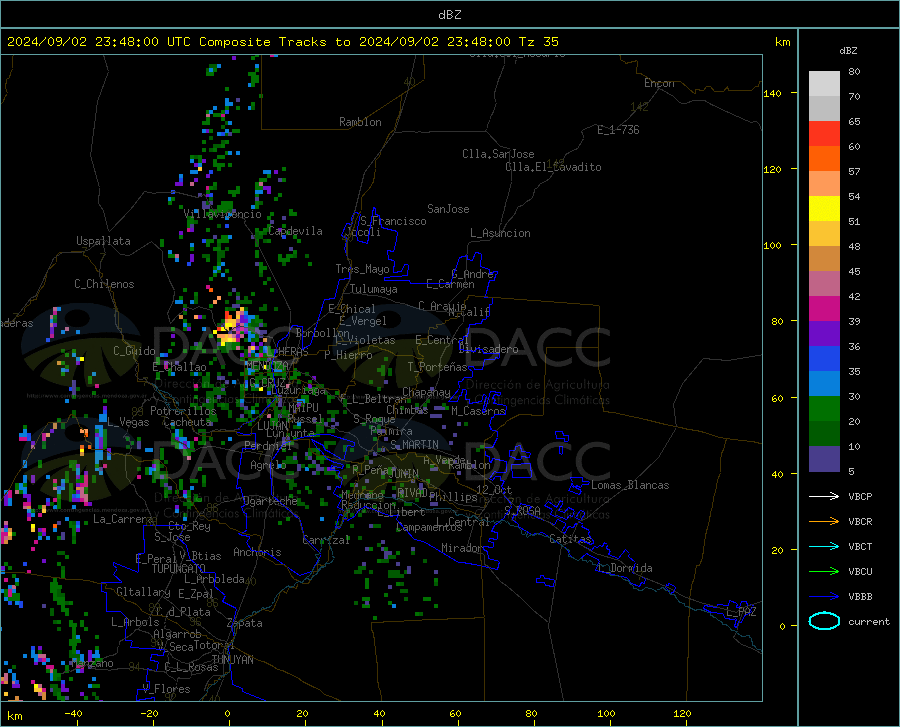This screenshot has height=727, width=900.
Task: Click the L_Asuncion map label
Action: tap(500, 233)
